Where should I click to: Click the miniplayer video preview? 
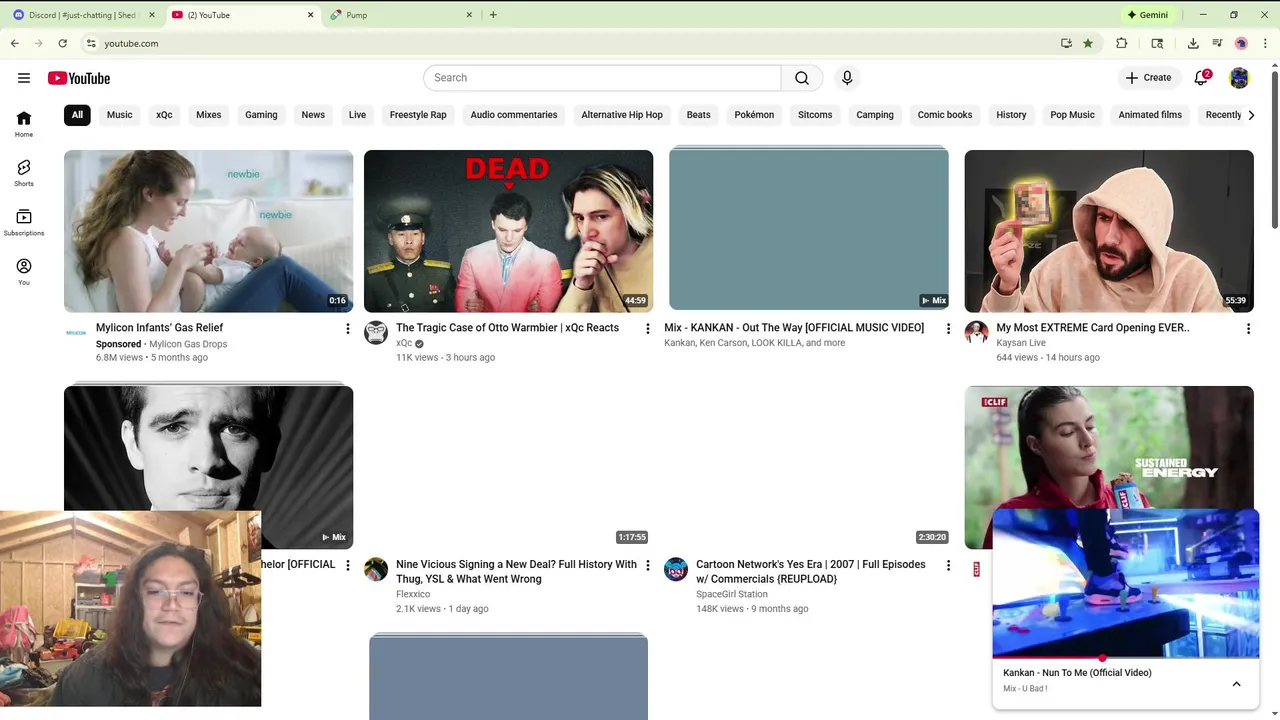pos(1126,582)
